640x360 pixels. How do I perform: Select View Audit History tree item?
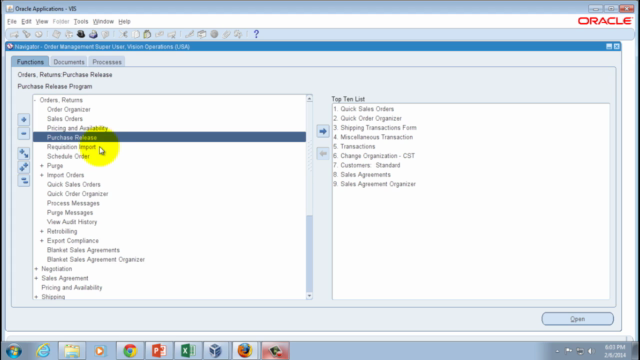[72, 222]
